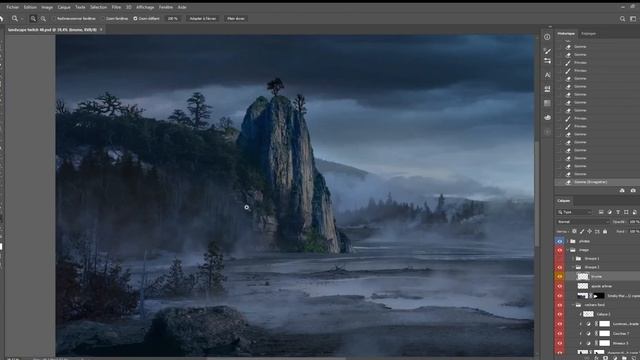Hide the Courbes 7 adjustment layer eye

point(560,333)
